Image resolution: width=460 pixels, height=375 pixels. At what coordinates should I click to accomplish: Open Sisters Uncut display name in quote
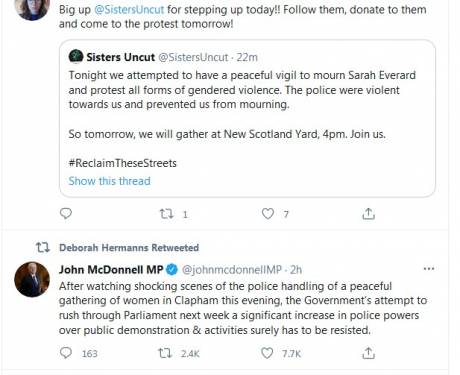(121, 57)
